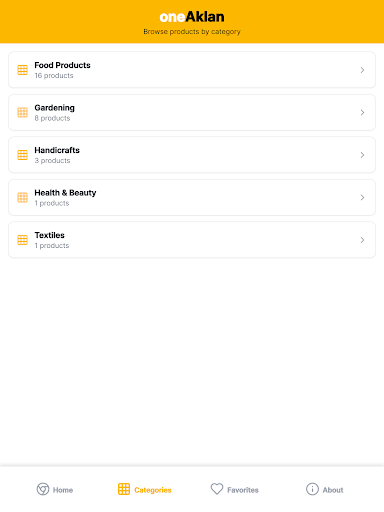384x512 pixels.
Task: Tap the Home icon in bottom navigation
Action: 43,489
